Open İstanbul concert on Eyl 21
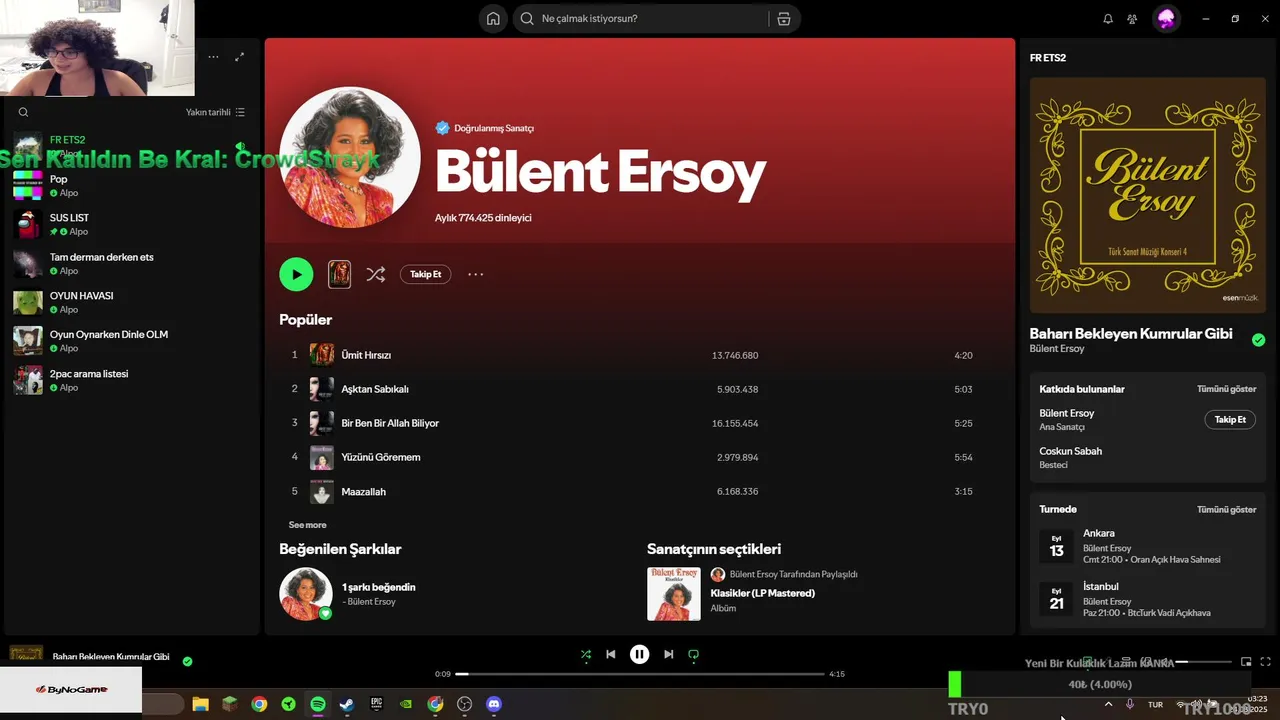Viewport: 1280px width, 720px height. (x=1147, y=599)
